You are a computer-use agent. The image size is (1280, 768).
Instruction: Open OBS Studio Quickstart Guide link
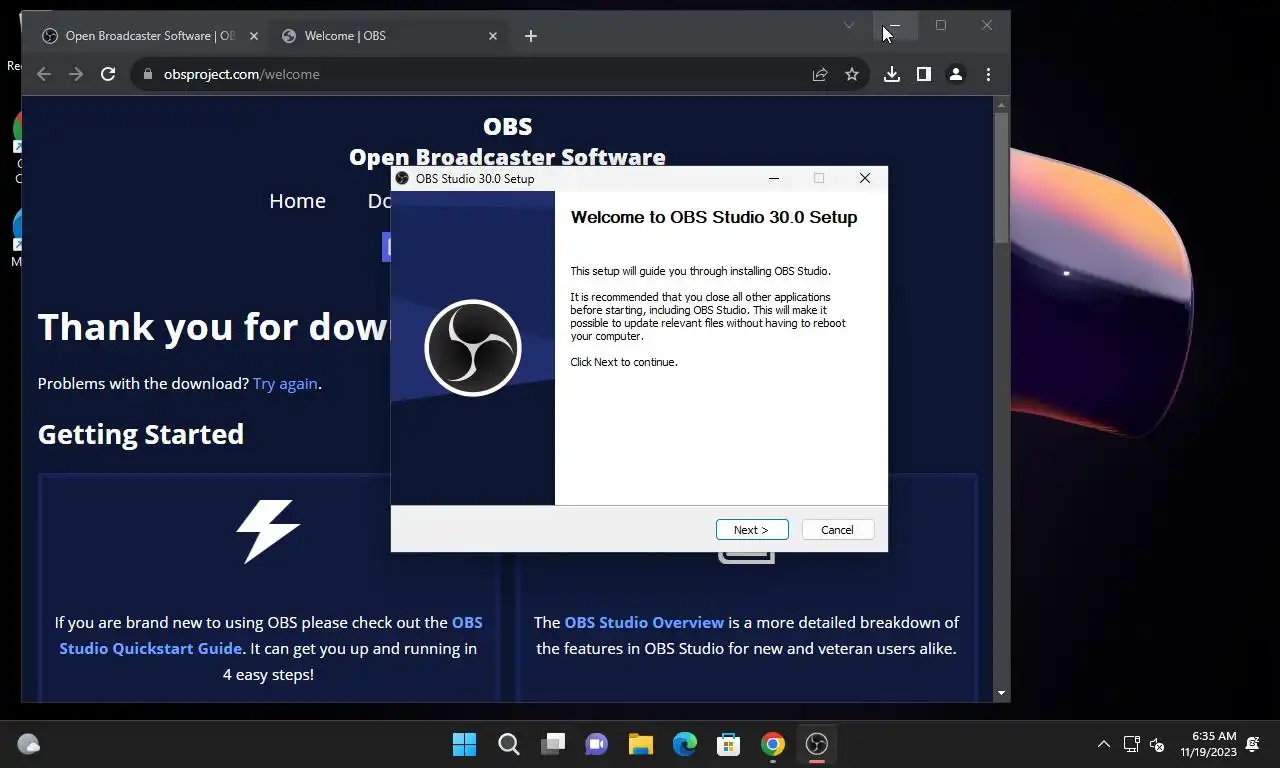click(271, 635)
